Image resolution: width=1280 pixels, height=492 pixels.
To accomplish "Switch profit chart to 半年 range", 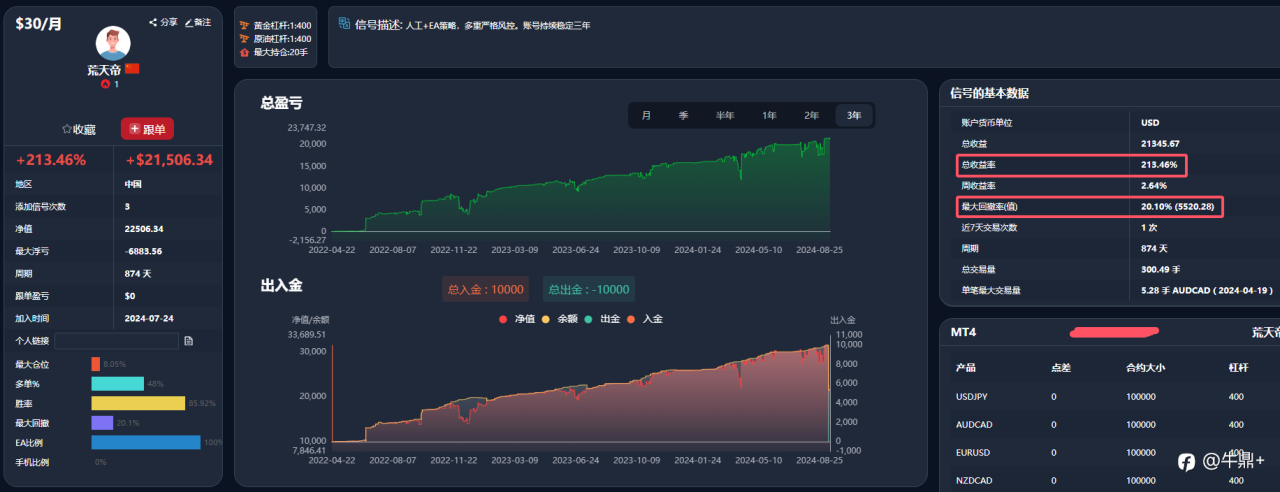I will [x=725, y=115].
